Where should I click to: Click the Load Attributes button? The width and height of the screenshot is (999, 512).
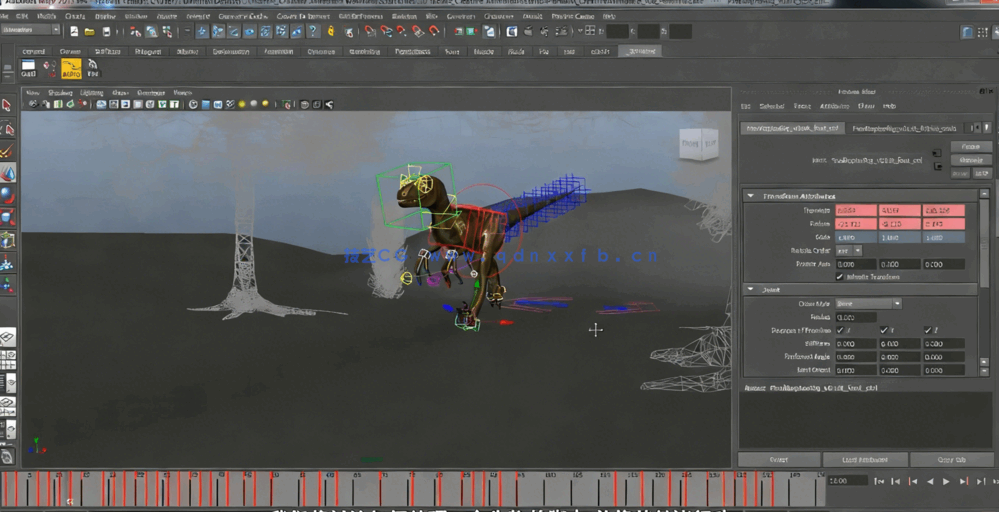[x=865, y=460]
